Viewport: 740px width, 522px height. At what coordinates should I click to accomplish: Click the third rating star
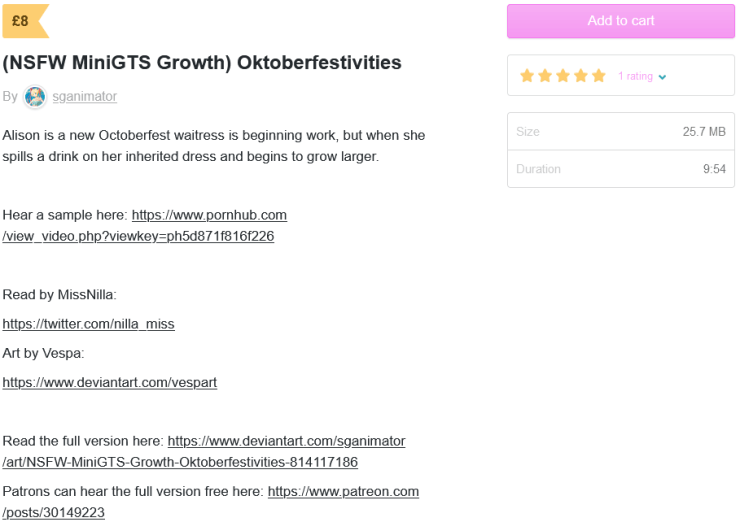pos(563,76)
